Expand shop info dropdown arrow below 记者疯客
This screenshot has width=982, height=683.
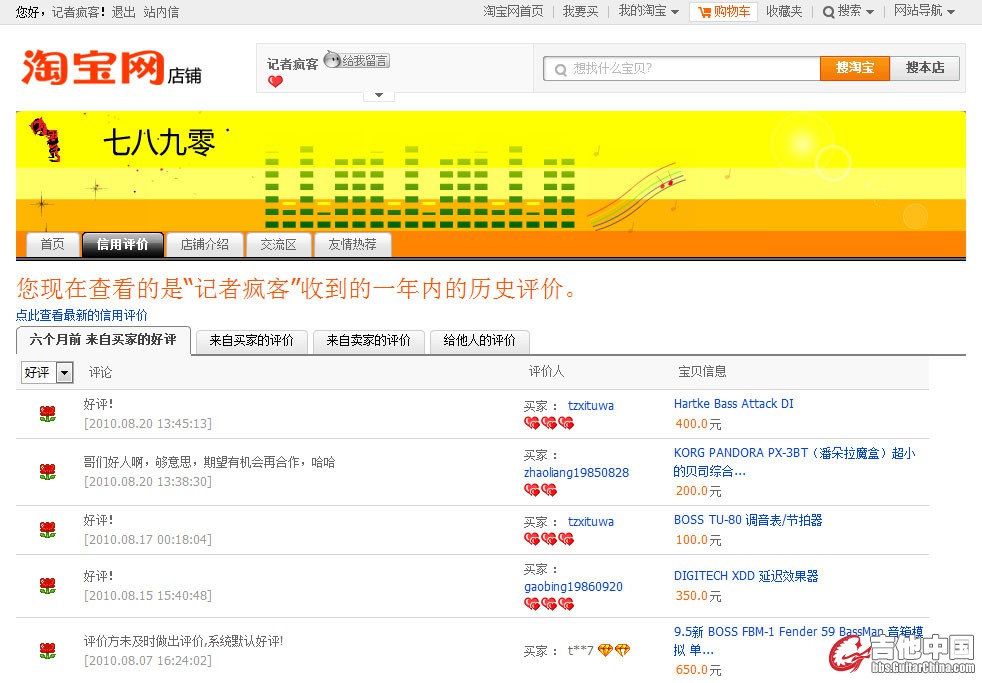[379, 95]
